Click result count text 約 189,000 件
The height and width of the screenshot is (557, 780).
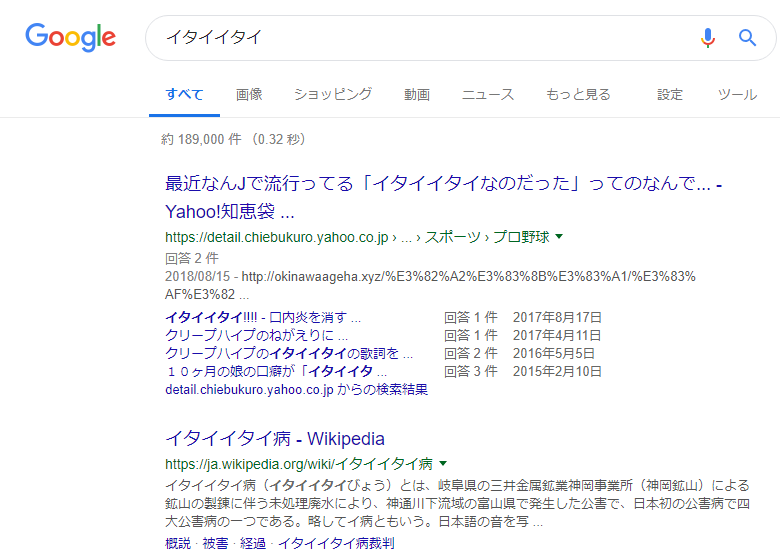tap(201, 139)
